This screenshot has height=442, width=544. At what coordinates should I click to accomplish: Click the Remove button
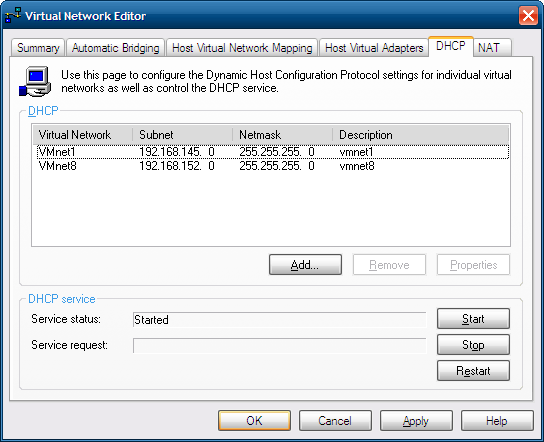tap(389, 265)
